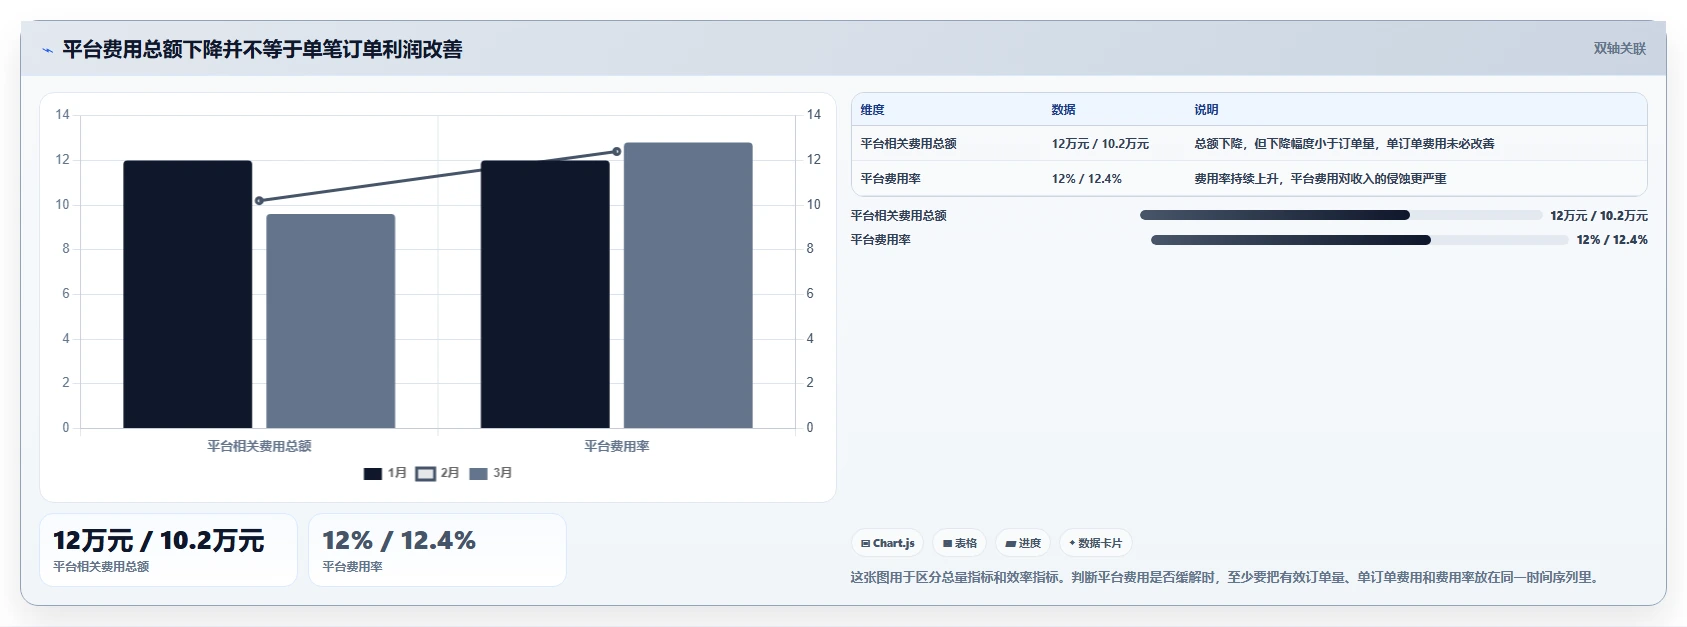Click x-axis label 平台费用率
This screenshot has width=1687, height=627.
coord(617,446)
